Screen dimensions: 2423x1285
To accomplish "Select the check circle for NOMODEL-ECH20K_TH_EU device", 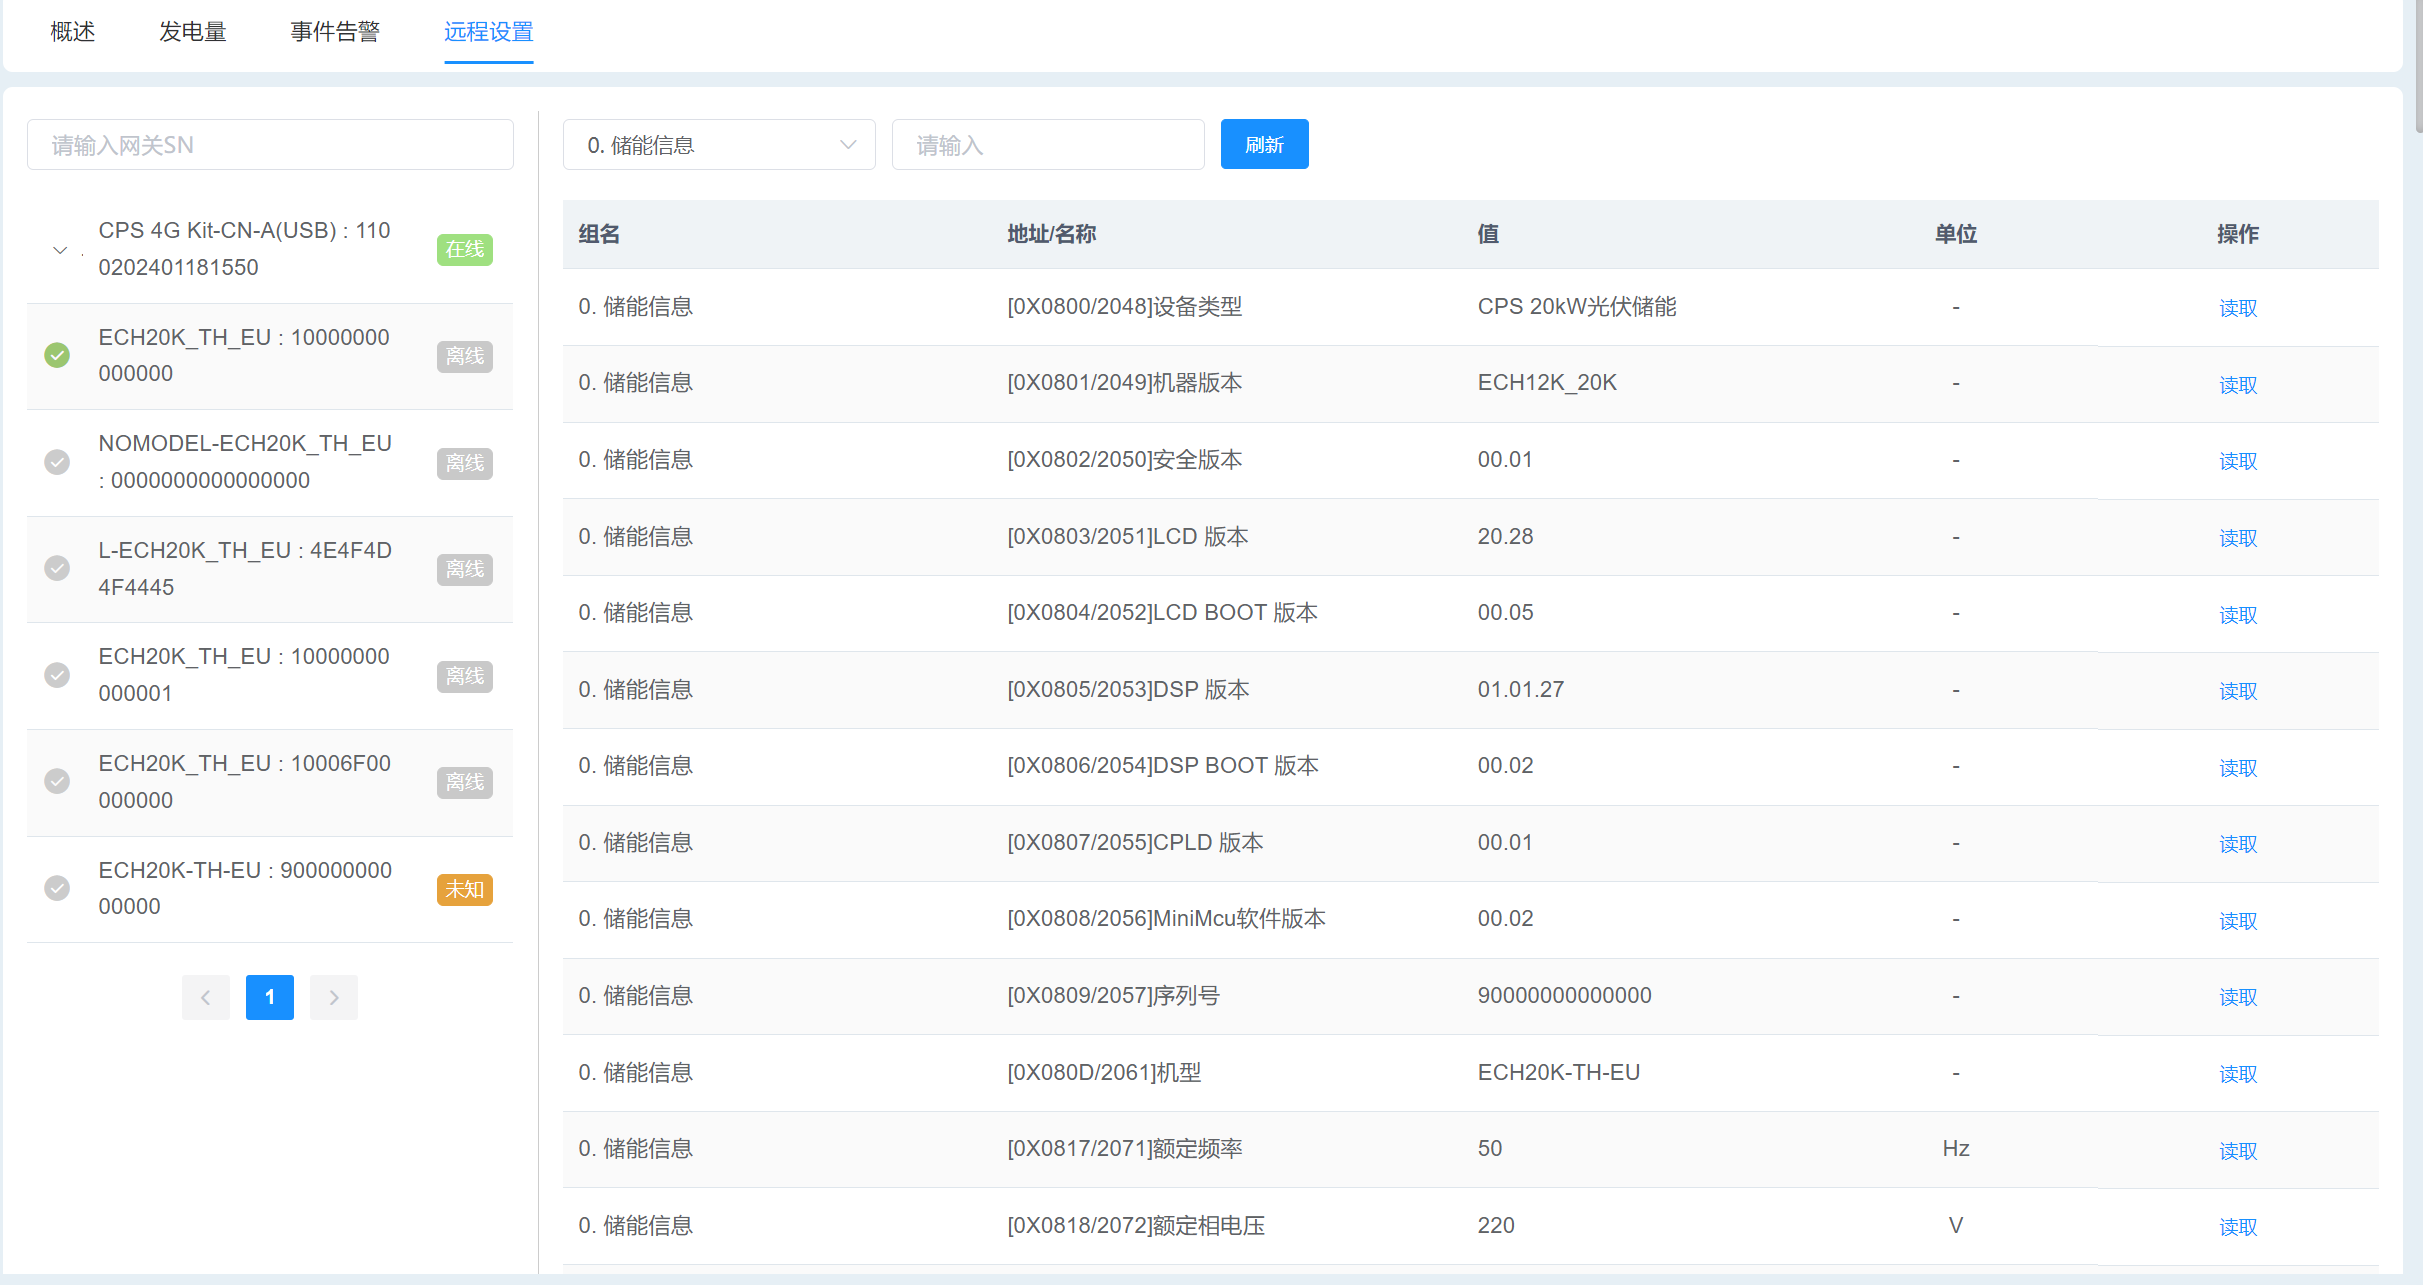I will point(57,462).
